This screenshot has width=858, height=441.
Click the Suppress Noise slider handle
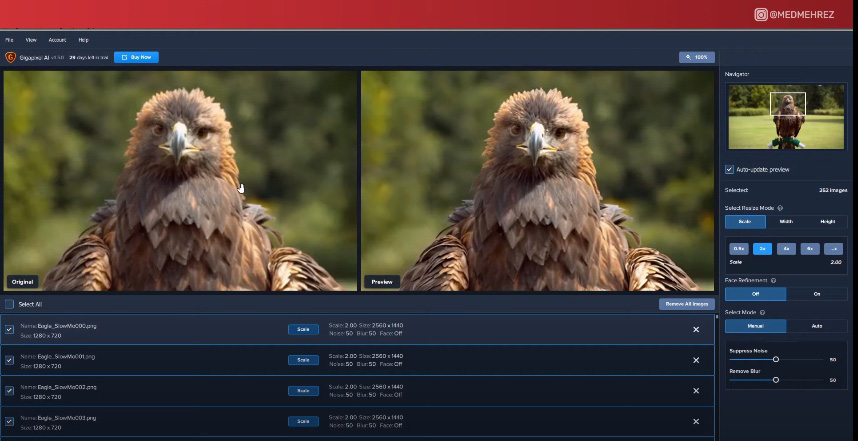(776, 359)
